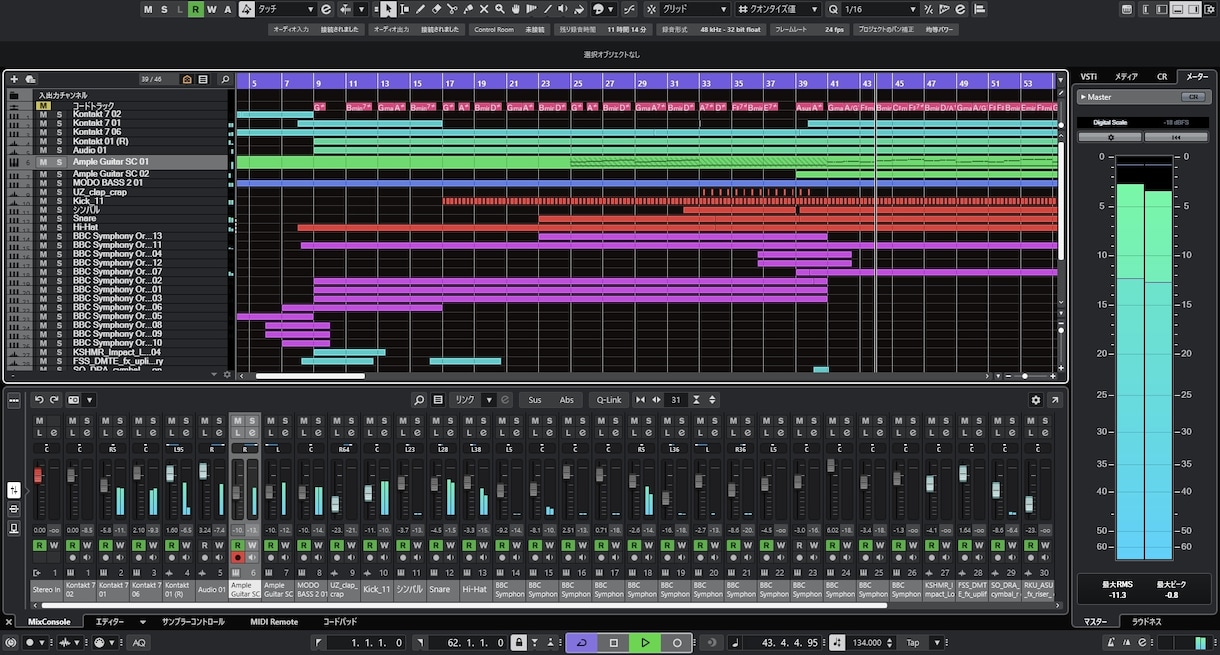Add a new track with the plus icon
The width and height of the screenshot is (1220, 655).
click(x=14, y=79)
